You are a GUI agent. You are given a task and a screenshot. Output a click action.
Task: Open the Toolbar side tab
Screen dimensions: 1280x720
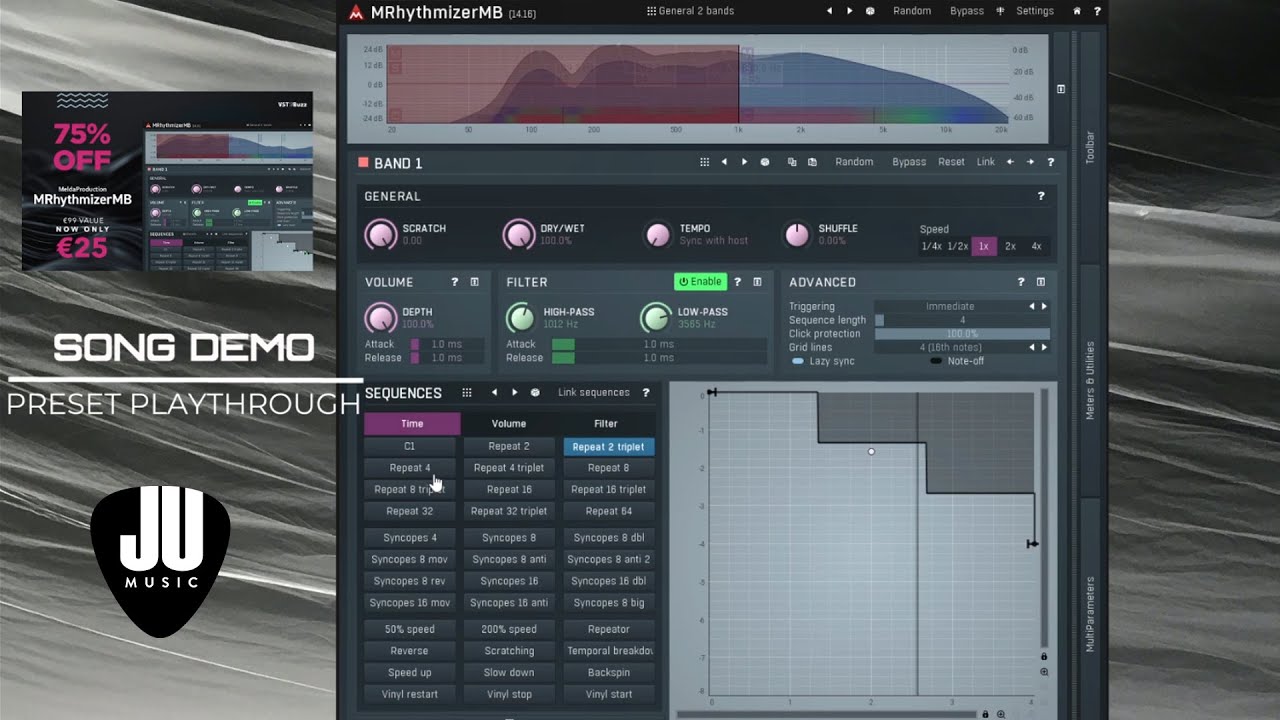coord(1090,147)
